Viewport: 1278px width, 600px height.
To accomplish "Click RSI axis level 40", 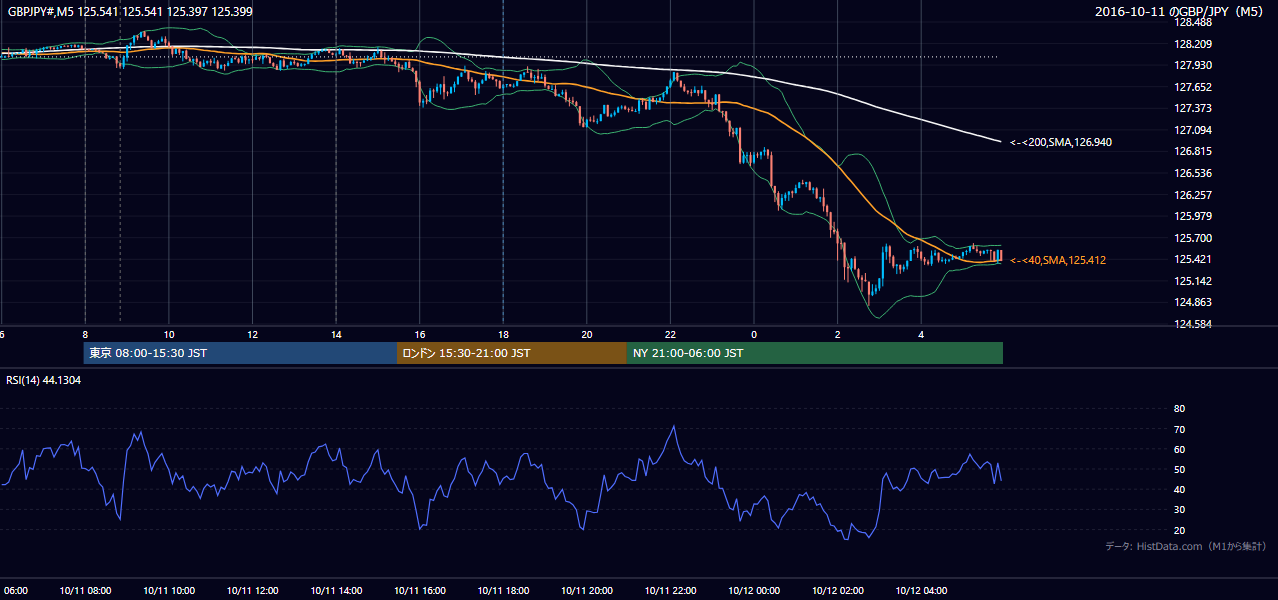I will click(x=1179, y=489).
